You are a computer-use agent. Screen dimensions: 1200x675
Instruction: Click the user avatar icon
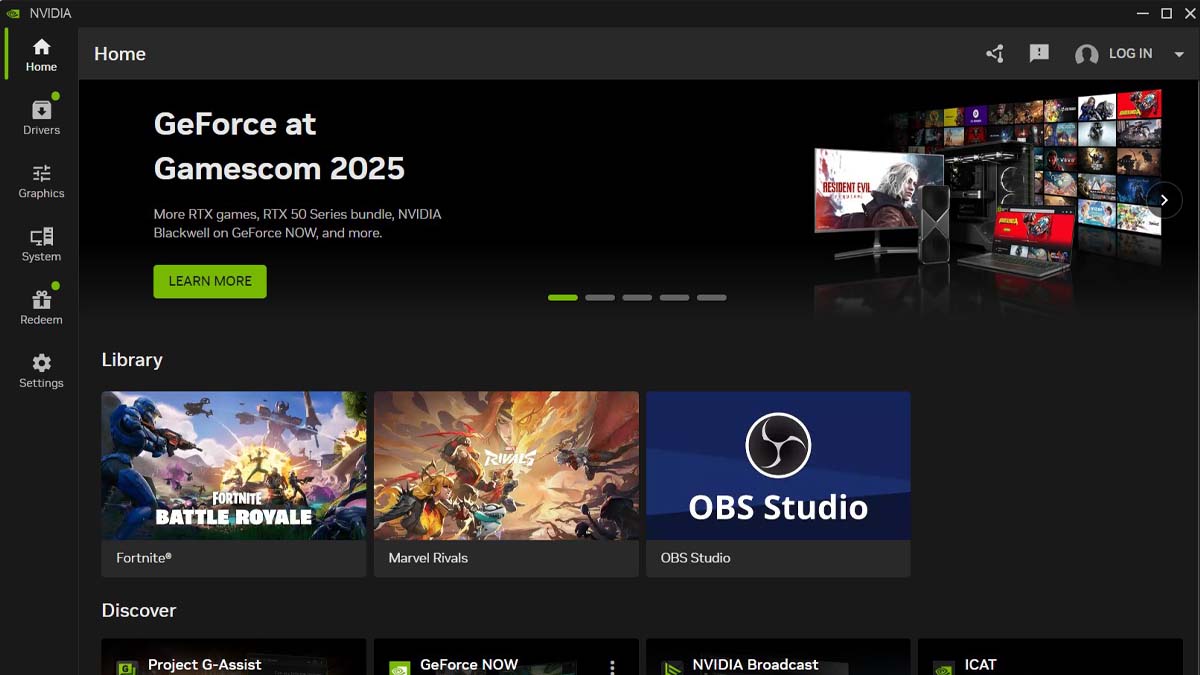(1086, 55)
